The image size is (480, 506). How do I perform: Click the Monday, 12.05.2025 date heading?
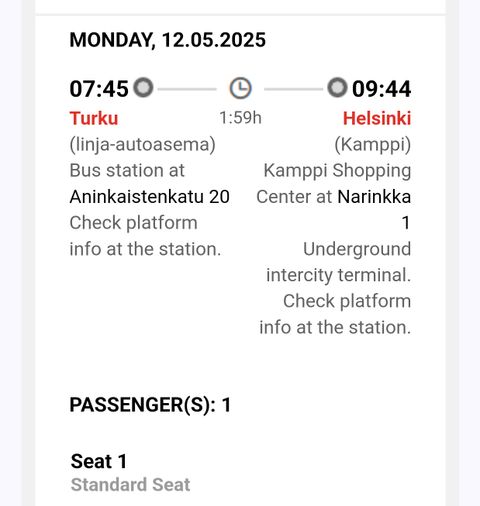pyautogui.click(x=167, y=40)
